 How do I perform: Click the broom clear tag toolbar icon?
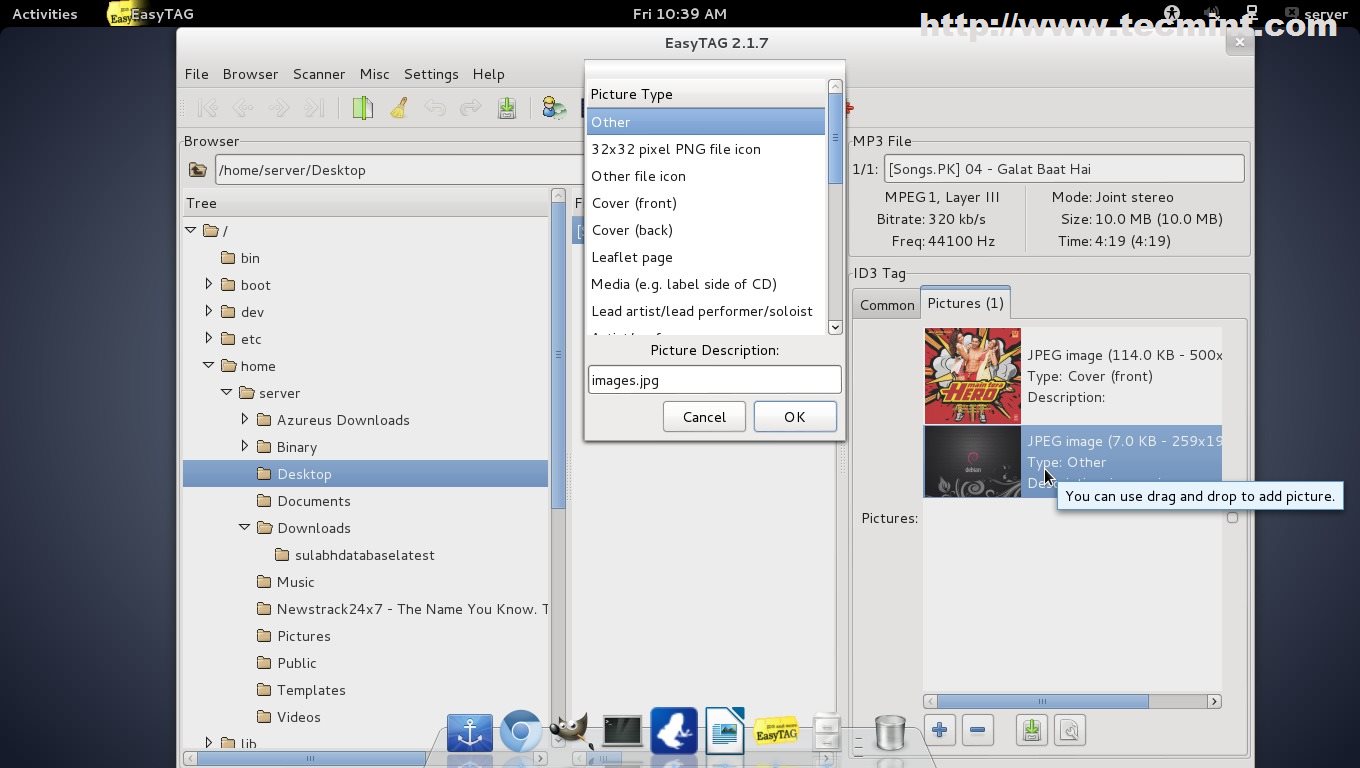click(399, 108)
